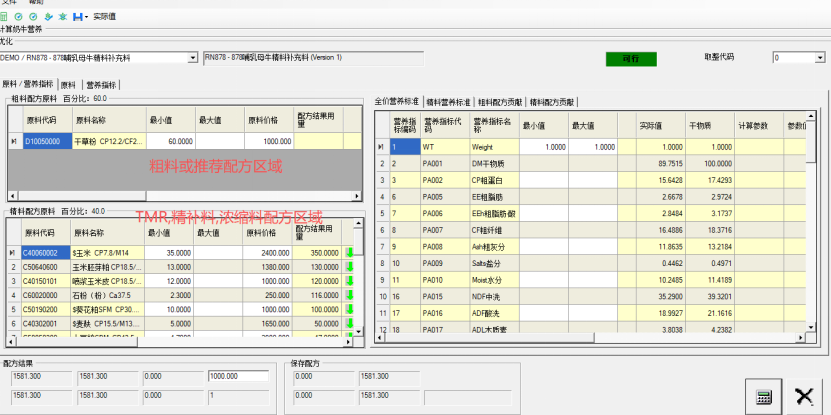Click the WT Weight minimum value 1.0000
This screenshot has width=831, height=415.
544,147
